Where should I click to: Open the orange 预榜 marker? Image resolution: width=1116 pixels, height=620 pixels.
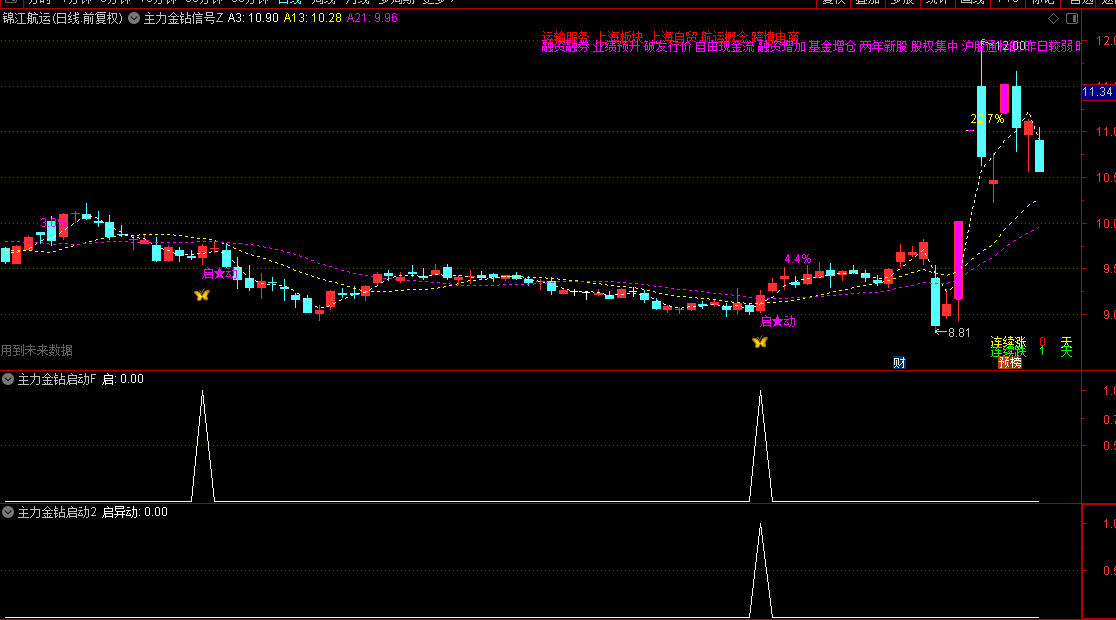(x=1010, y=363)
